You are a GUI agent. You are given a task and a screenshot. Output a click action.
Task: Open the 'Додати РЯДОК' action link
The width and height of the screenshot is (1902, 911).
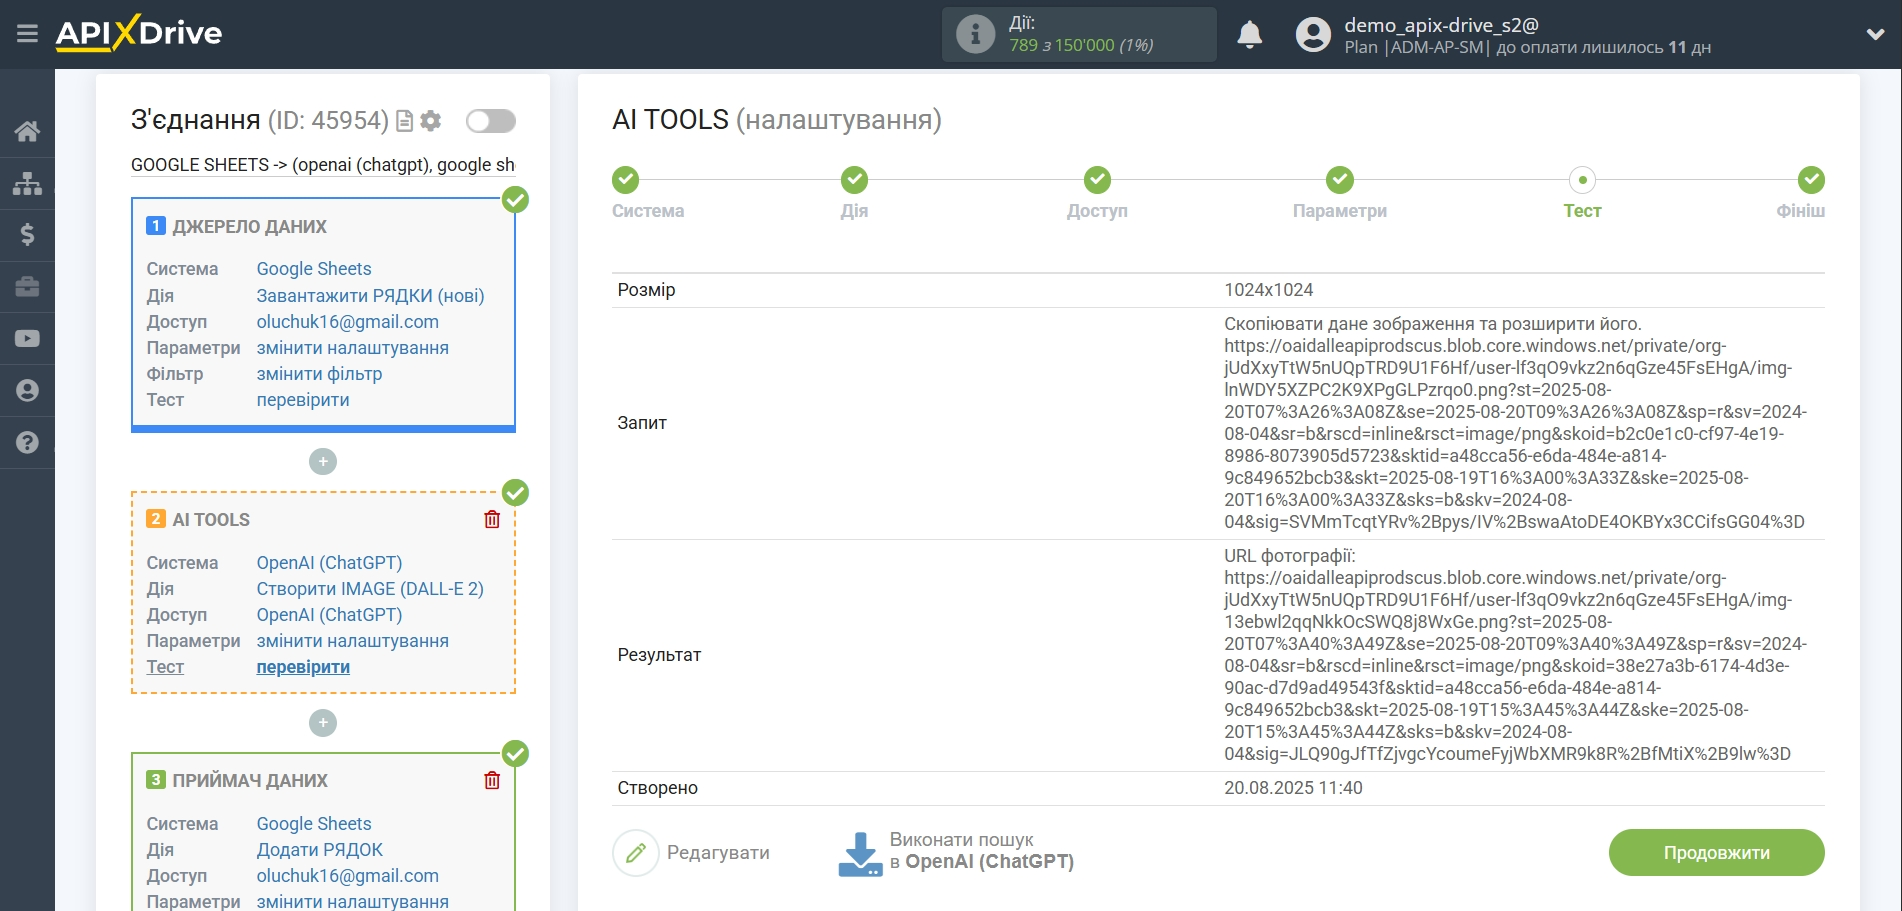320,850
